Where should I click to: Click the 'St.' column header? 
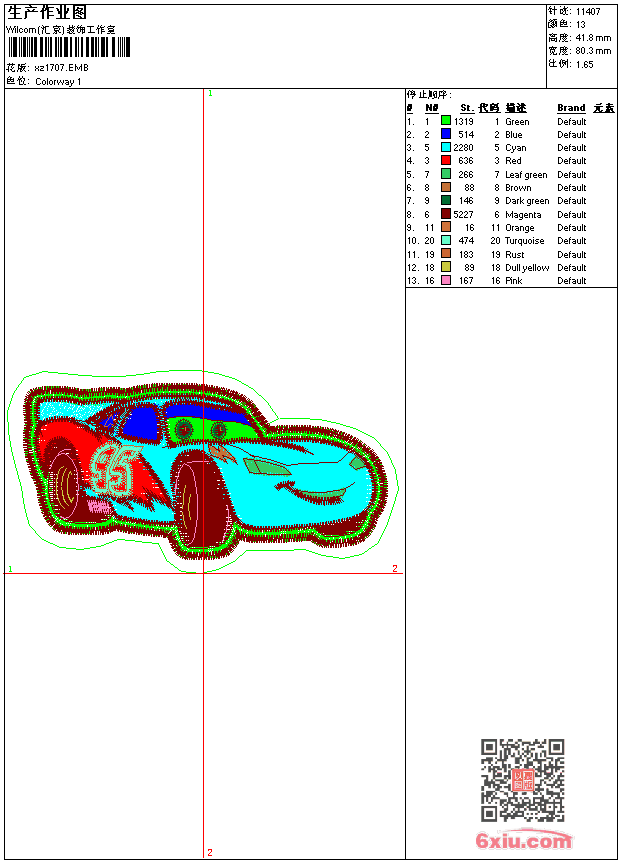click(x=467, y=108)
